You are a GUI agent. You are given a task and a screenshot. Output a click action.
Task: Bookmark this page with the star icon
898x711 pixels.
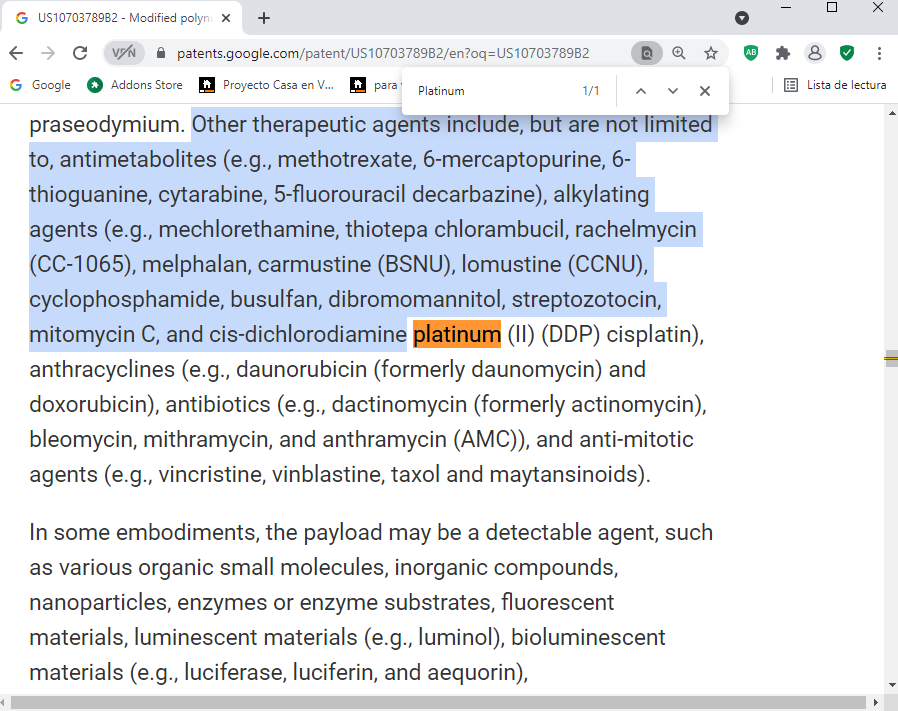click(711, 53)
